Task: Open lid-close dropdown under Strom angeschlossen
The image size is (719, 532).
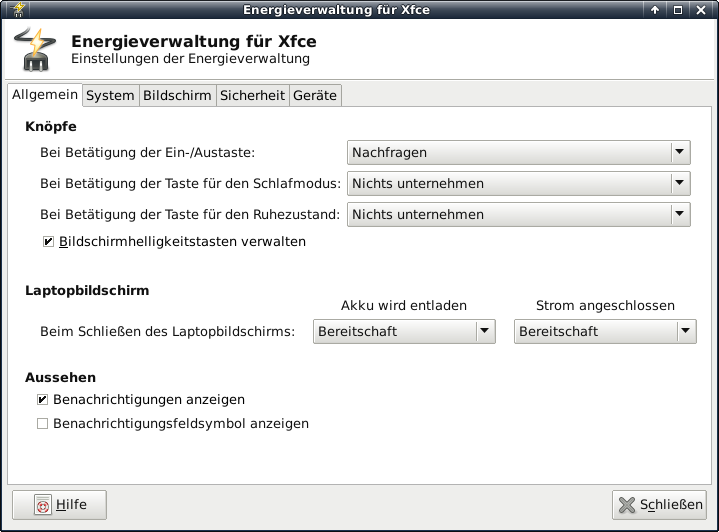Action: [605, 332]
